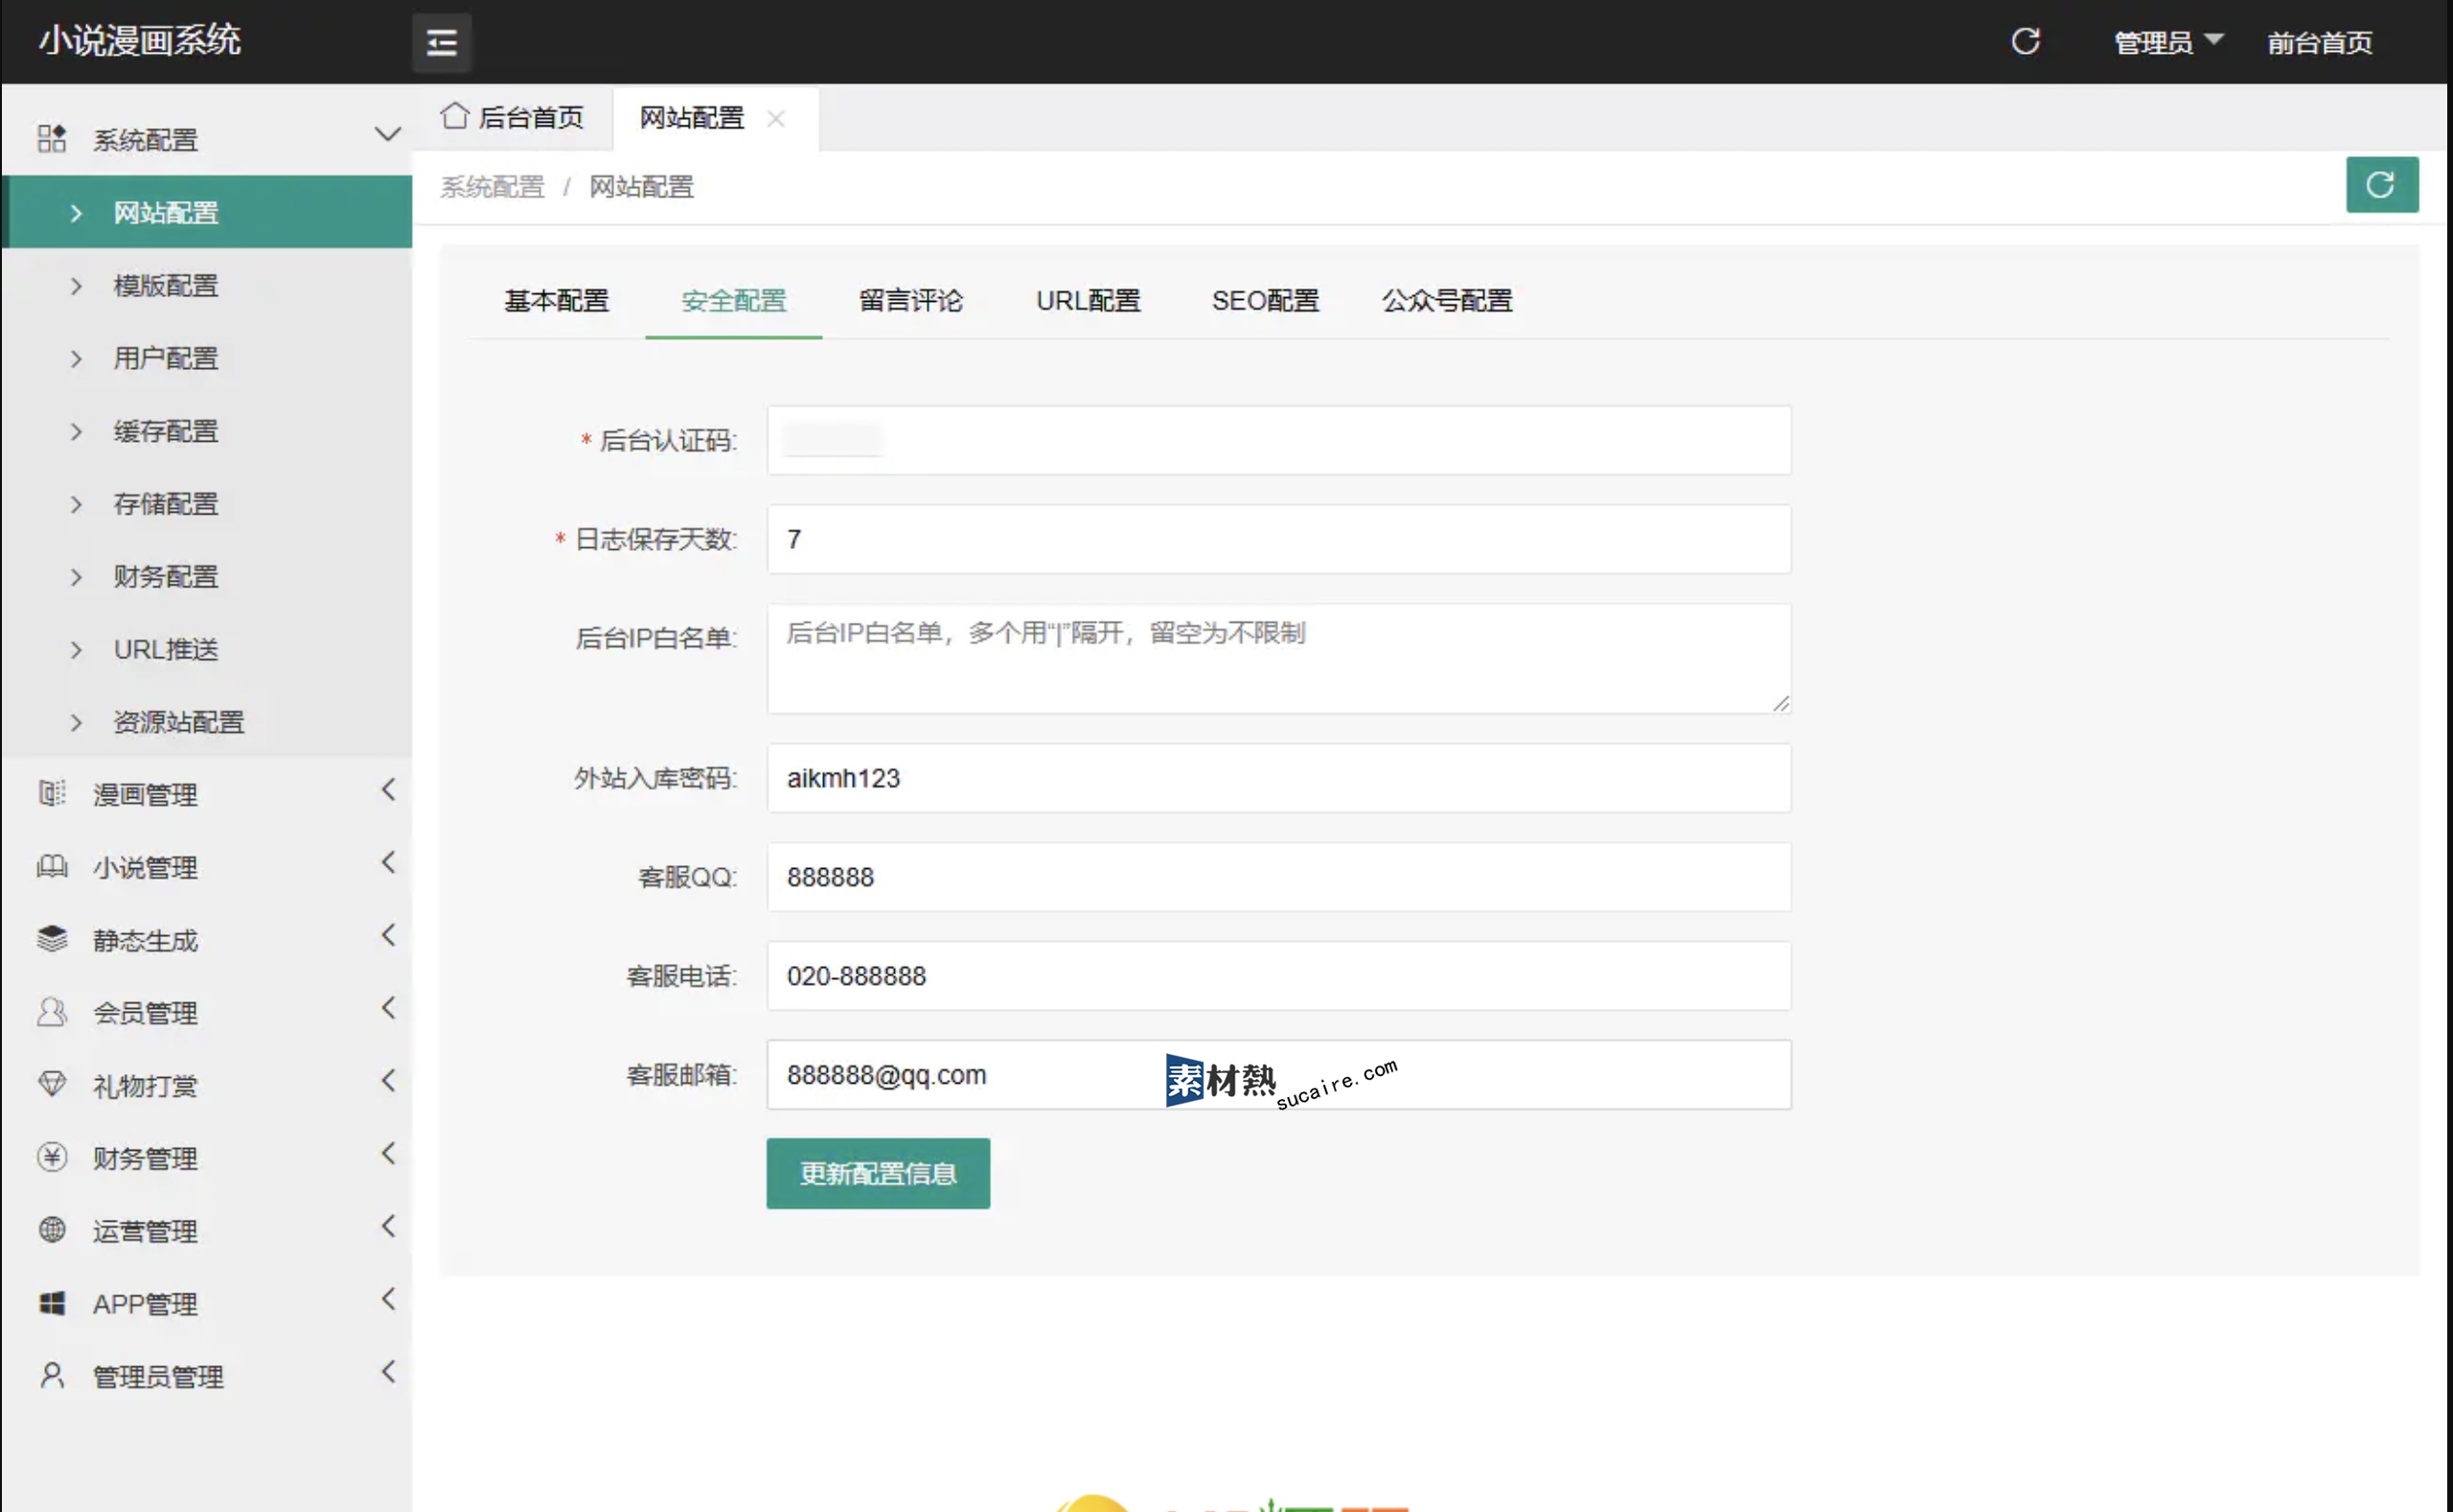Expand the APP管理 menu arrow
The height and width of the screenshot is (1512, 2453).
tap(388, 1300)
